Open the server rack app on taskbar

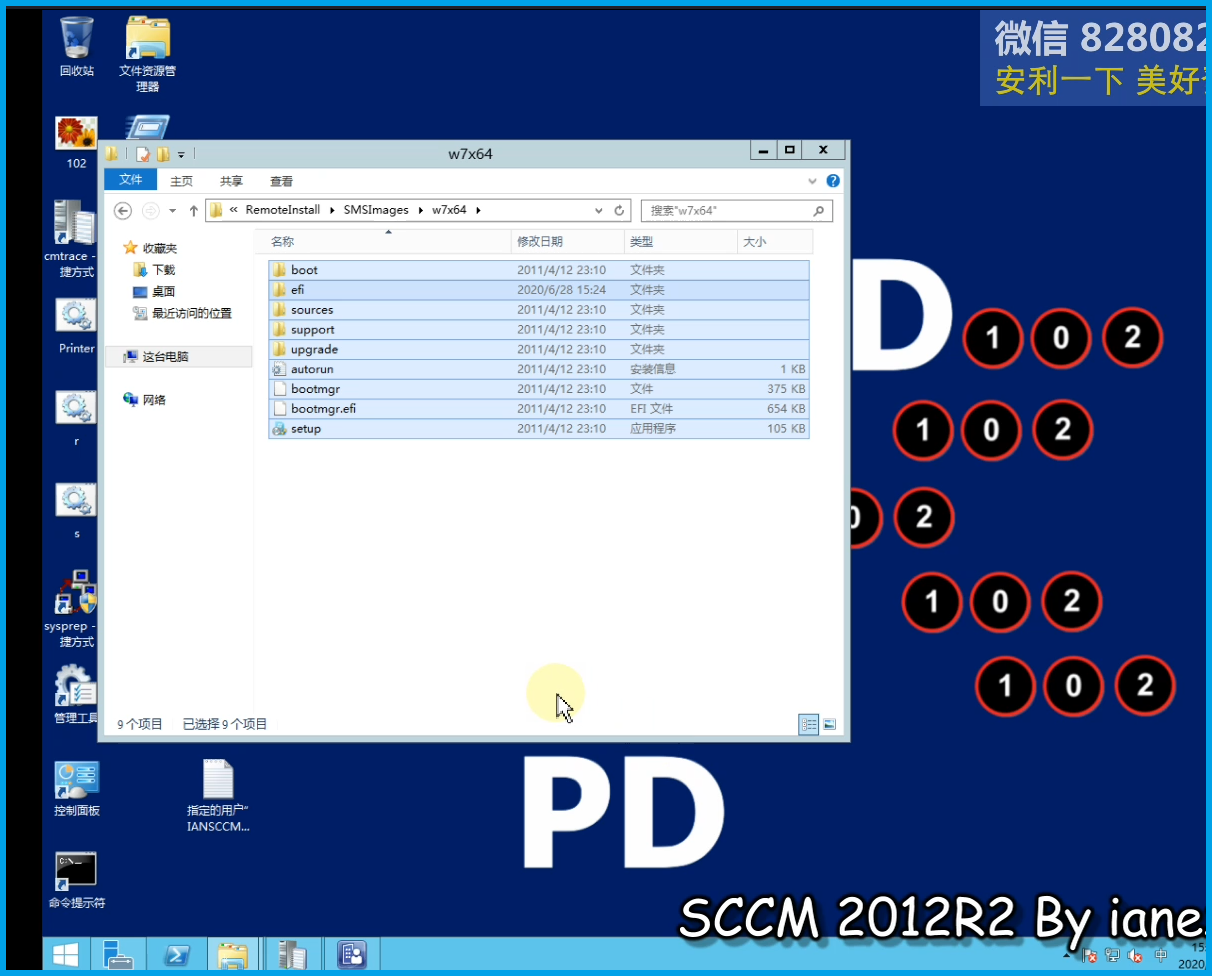click(292, 955)
